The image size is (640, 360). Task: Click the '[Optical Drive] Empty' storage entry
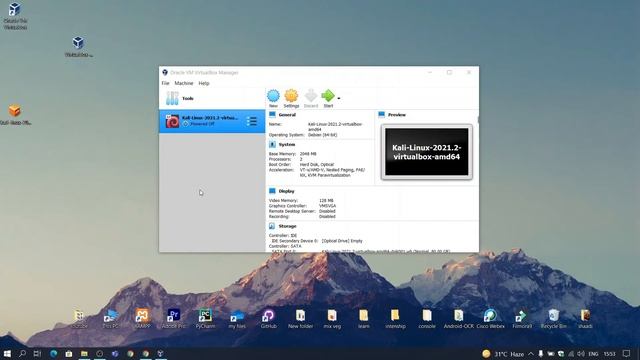tap(342, 241)
